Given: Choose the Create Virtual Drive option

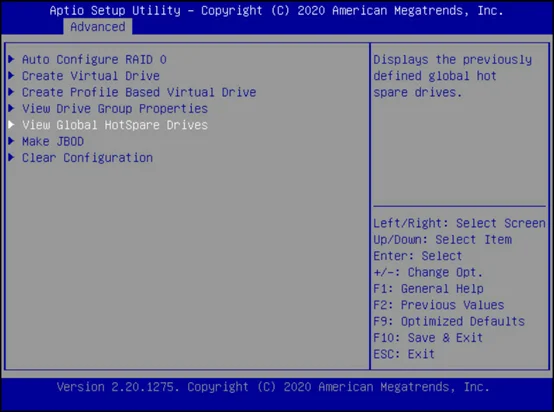Looking at the screenshot, I should click(91, 76).
